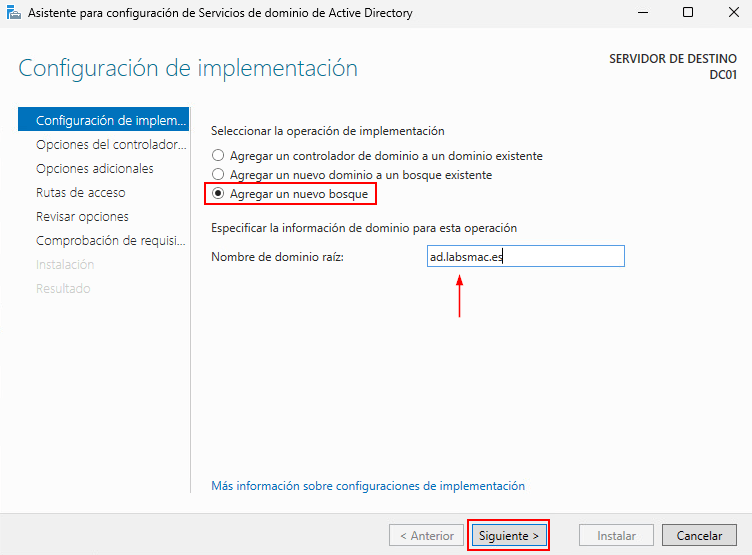Select the 'Agregar un nuevo bosque' radio button
Image resolution: width=752 pixels, height=555 pixels.
217,193
